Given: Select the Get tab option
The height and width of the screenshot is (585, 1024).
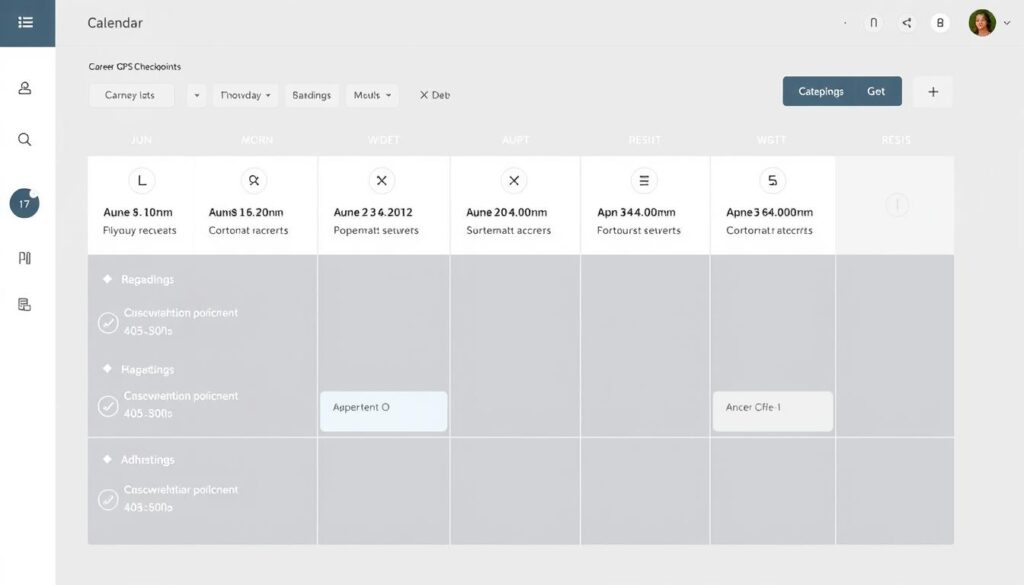Looking at the screenshot, I should pos(877,90).
